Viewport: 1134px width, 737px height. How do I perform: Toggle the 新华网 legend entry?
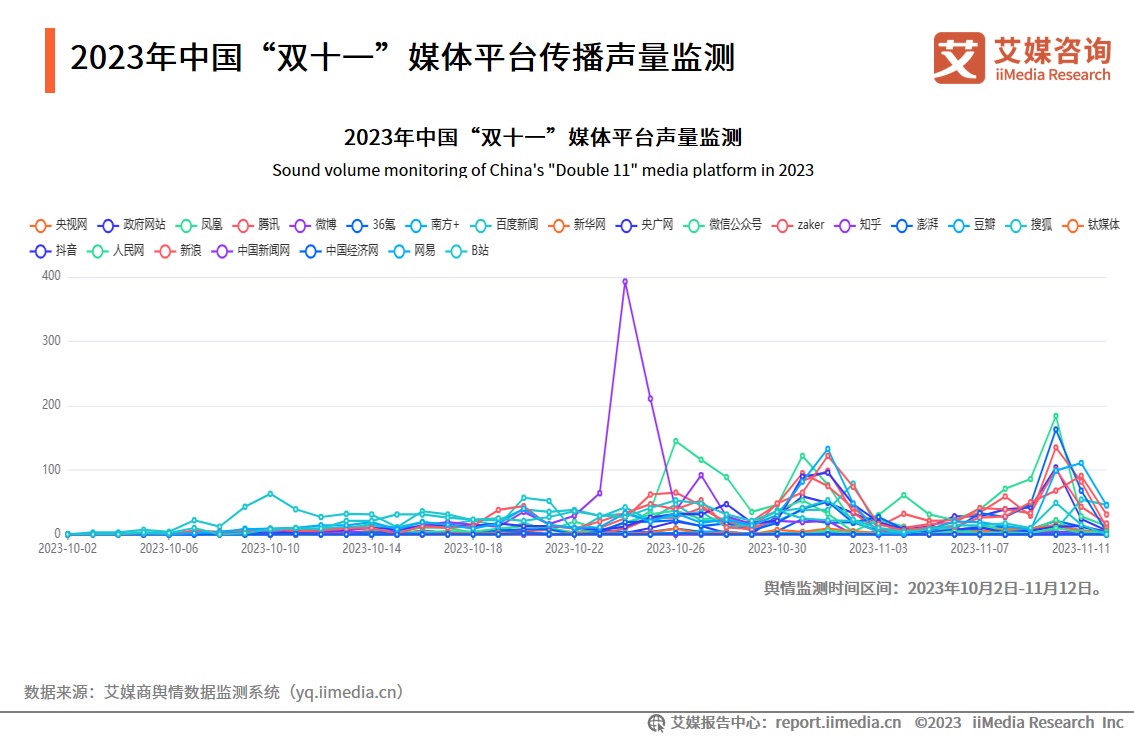click(x=577, y=225)
